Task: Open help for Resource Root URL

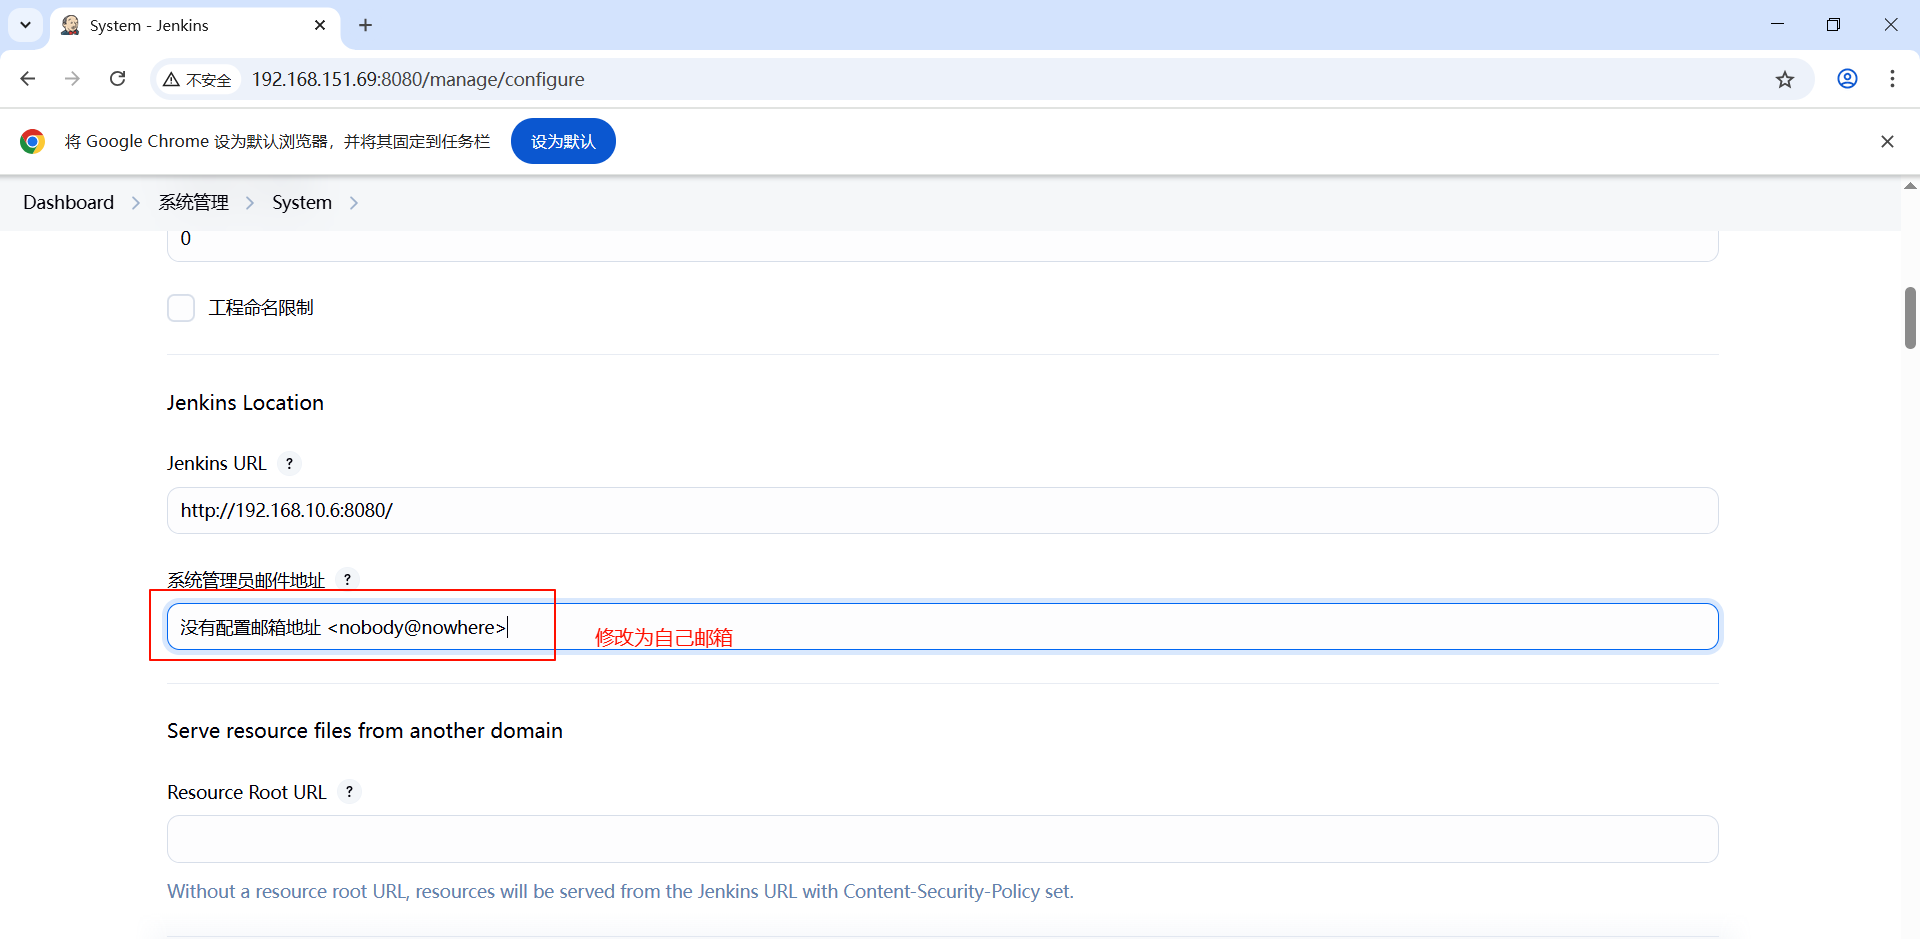Action: click(349, 792)
